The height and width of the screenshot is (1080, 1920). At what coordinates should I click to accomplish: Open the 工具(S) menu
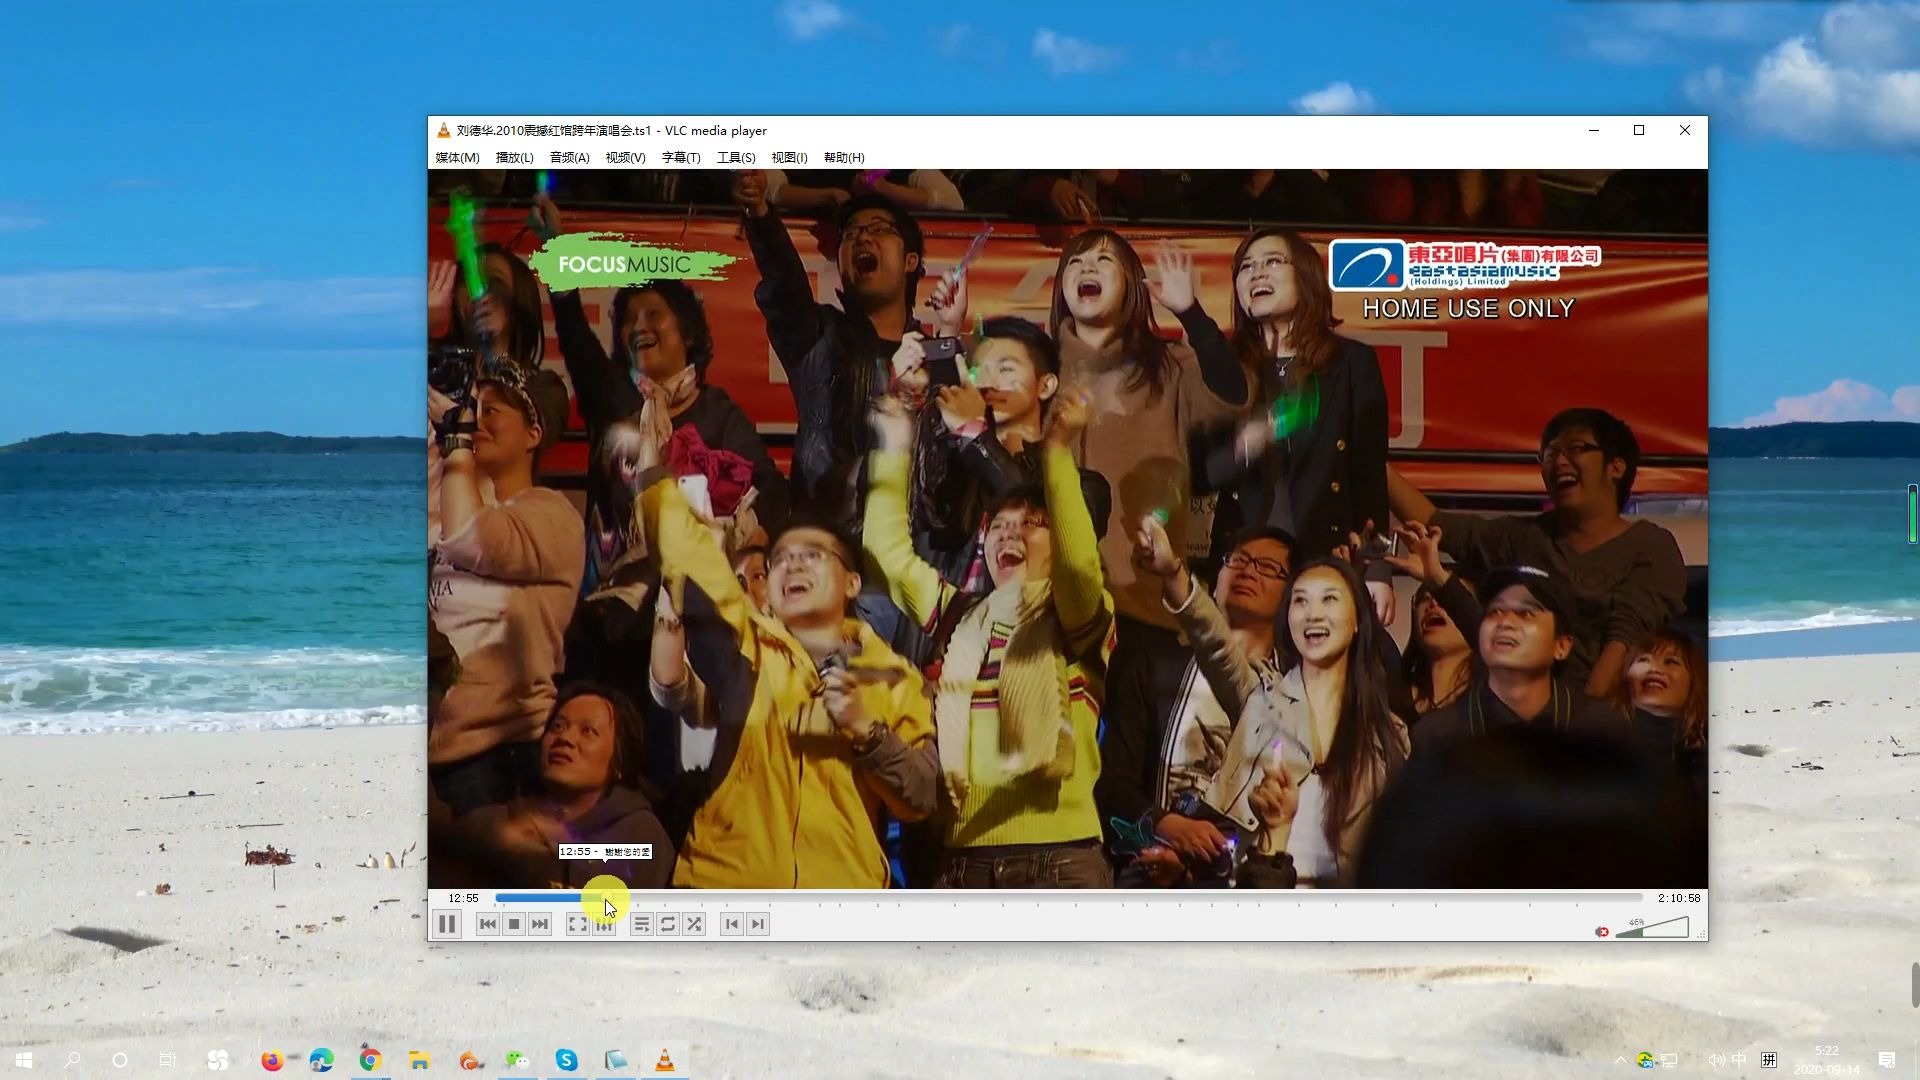(736, 157)
